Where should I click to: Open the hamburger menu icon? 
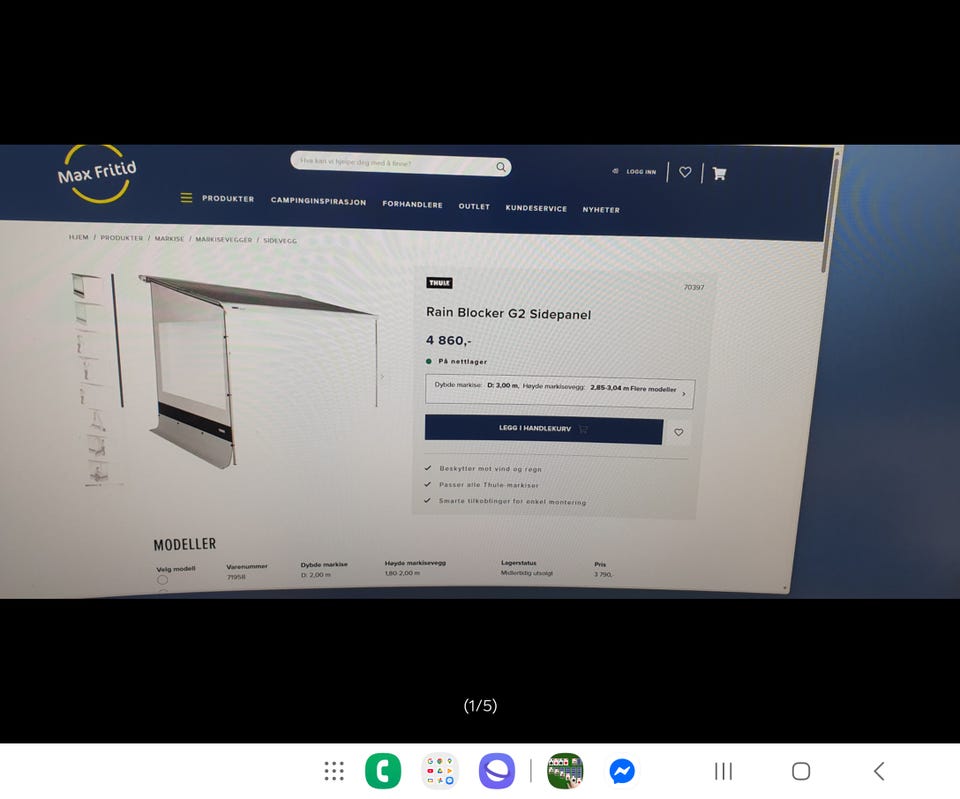point(186,198)
